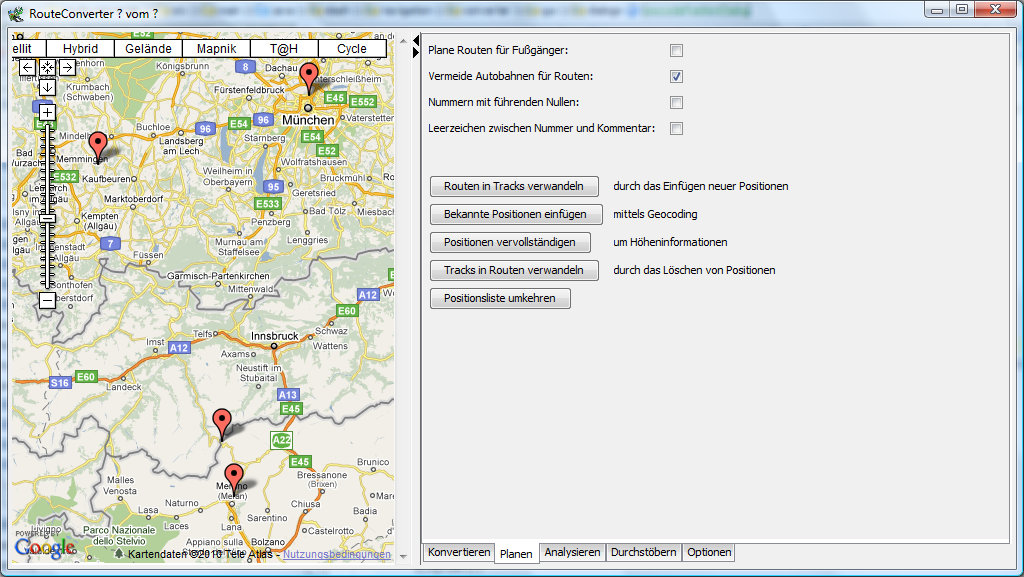Image resolution: width=1024 pixels, height=577 pixels.
Task: Click the map pan left arrow
Action: tap(28, 68)
